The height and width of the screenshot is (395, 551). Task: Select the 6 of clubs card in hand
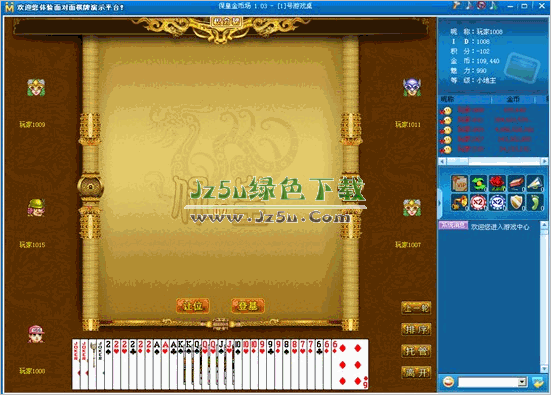pos(319,364)
